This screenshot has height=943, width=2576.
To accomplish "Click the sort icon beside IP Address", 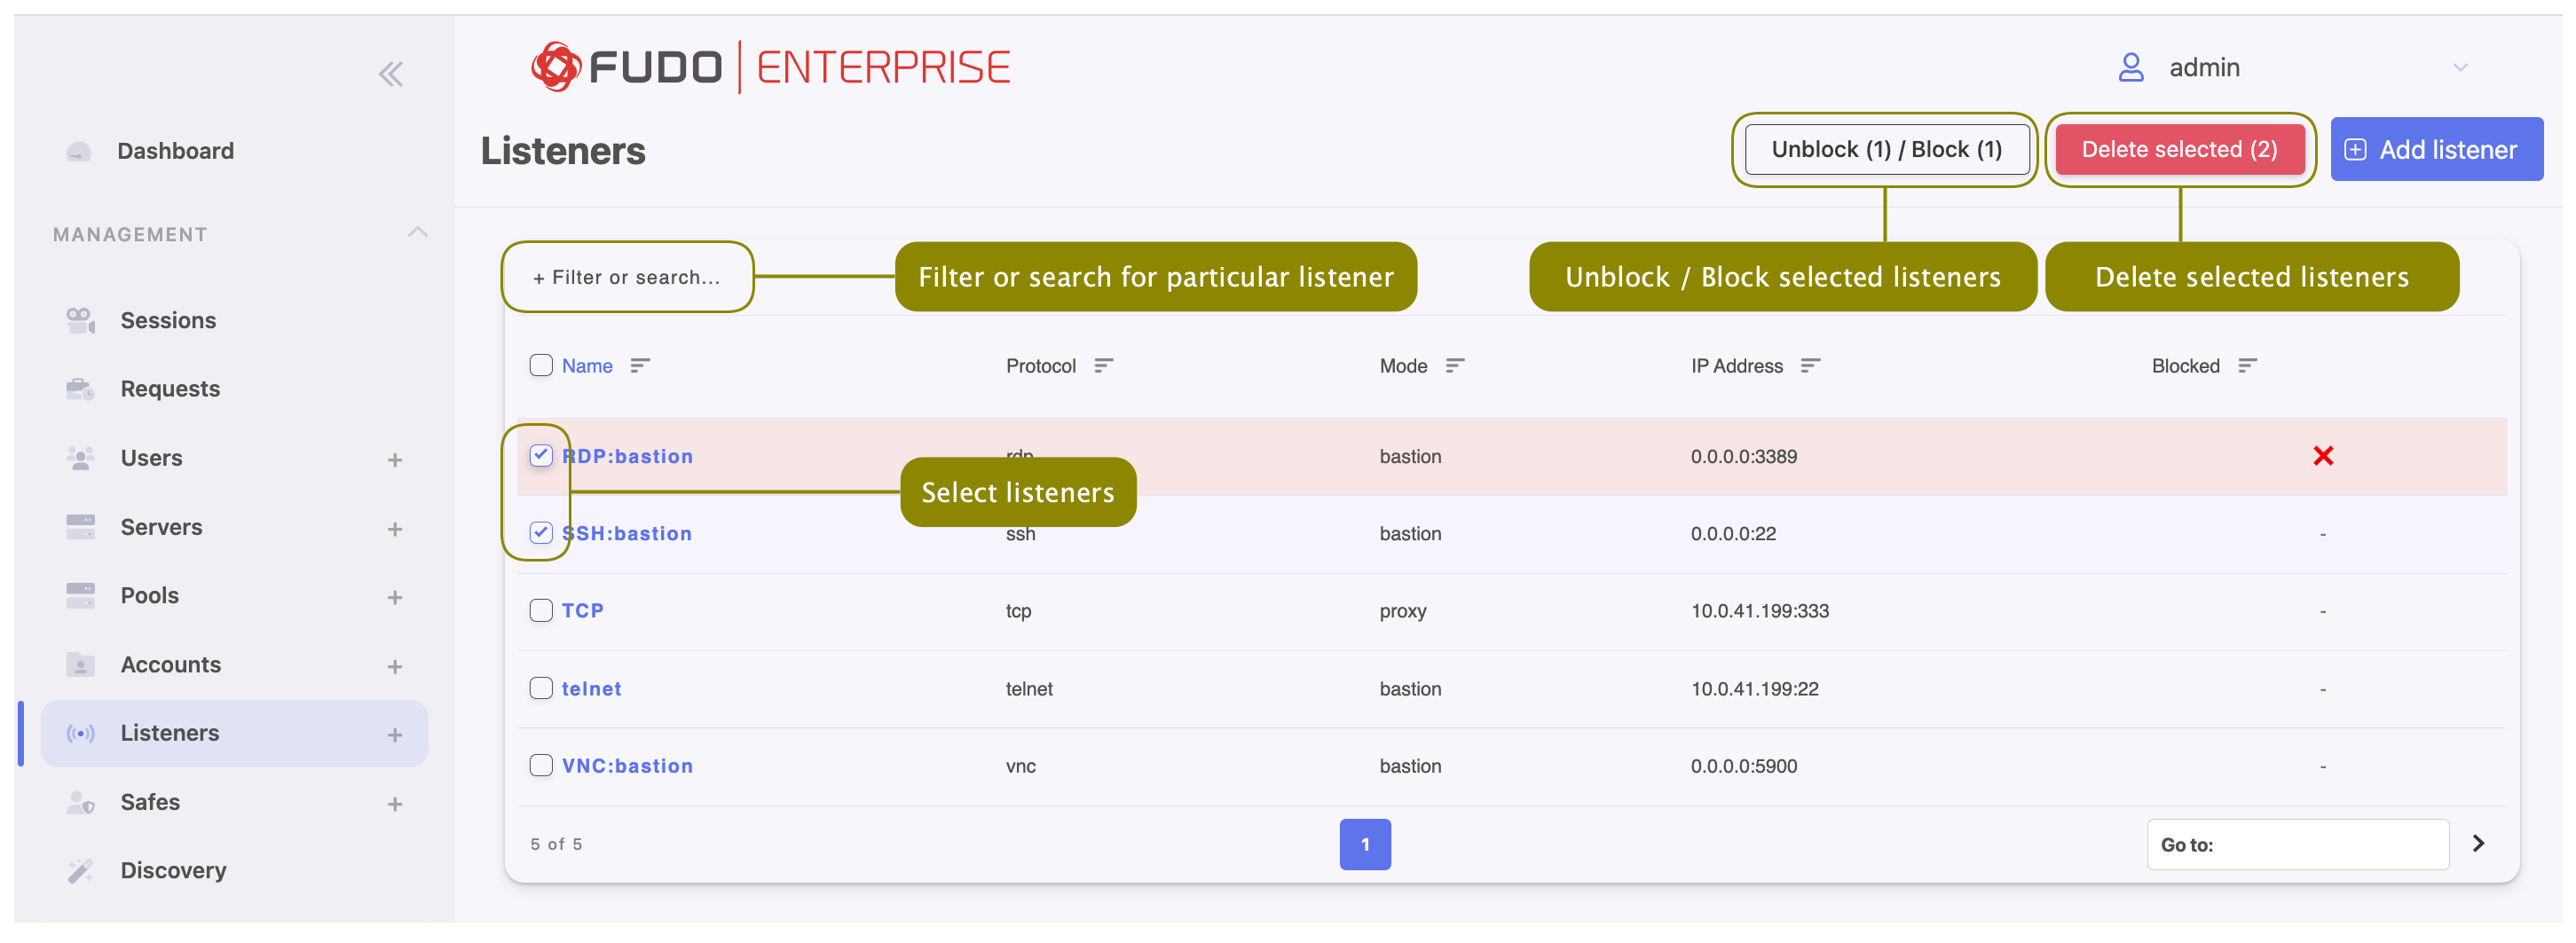I will (x=1809, y=366).
